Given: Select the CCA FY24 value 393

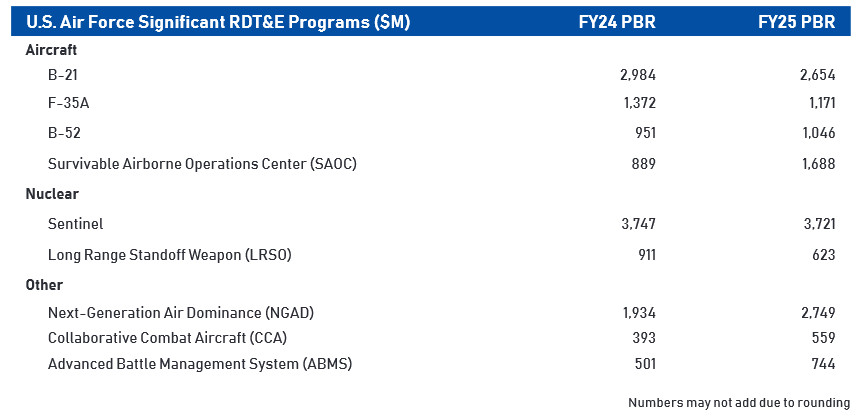Looking at the screenshot, I should pos(643,338).
